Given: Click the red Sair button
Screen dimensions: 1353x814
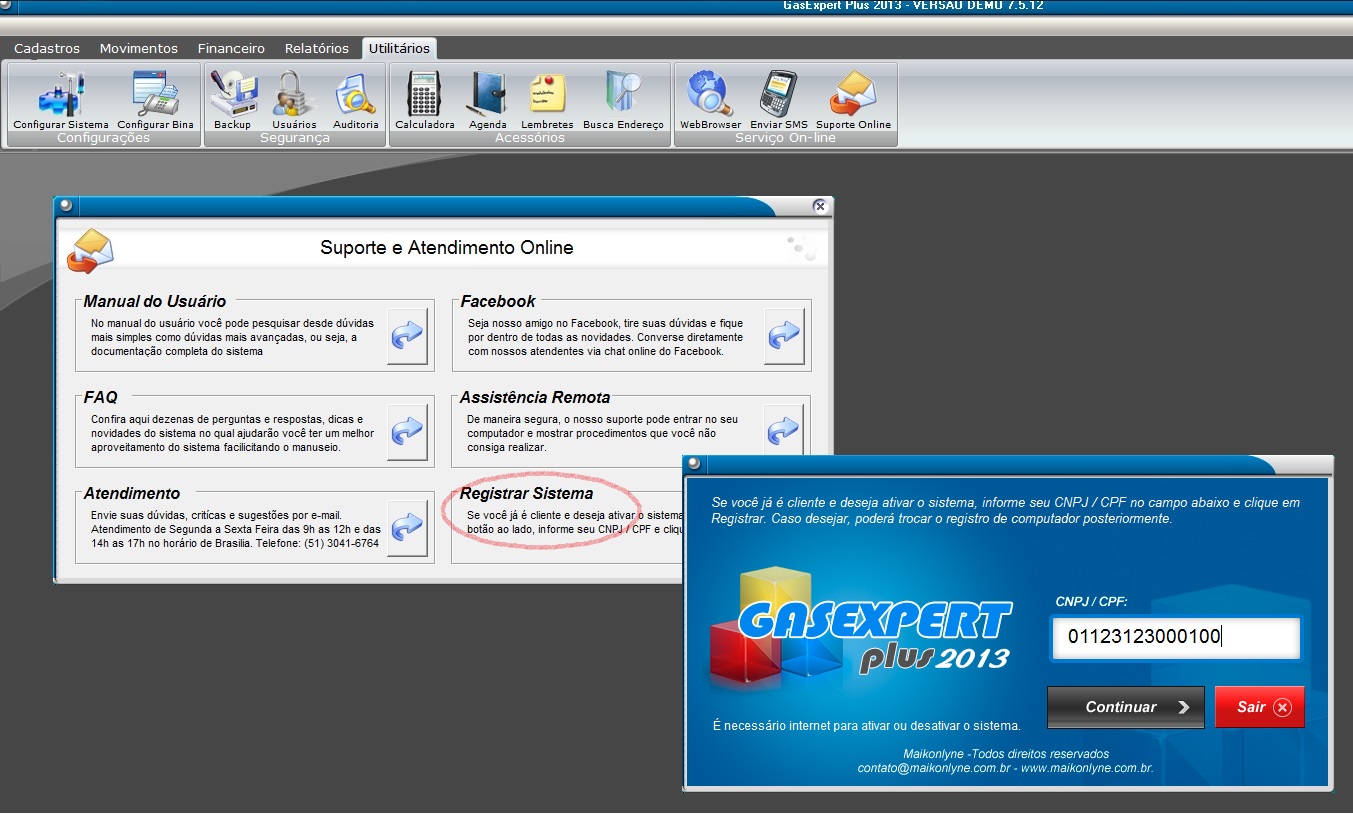Looking at the screenshot, I should point(1260,707).
